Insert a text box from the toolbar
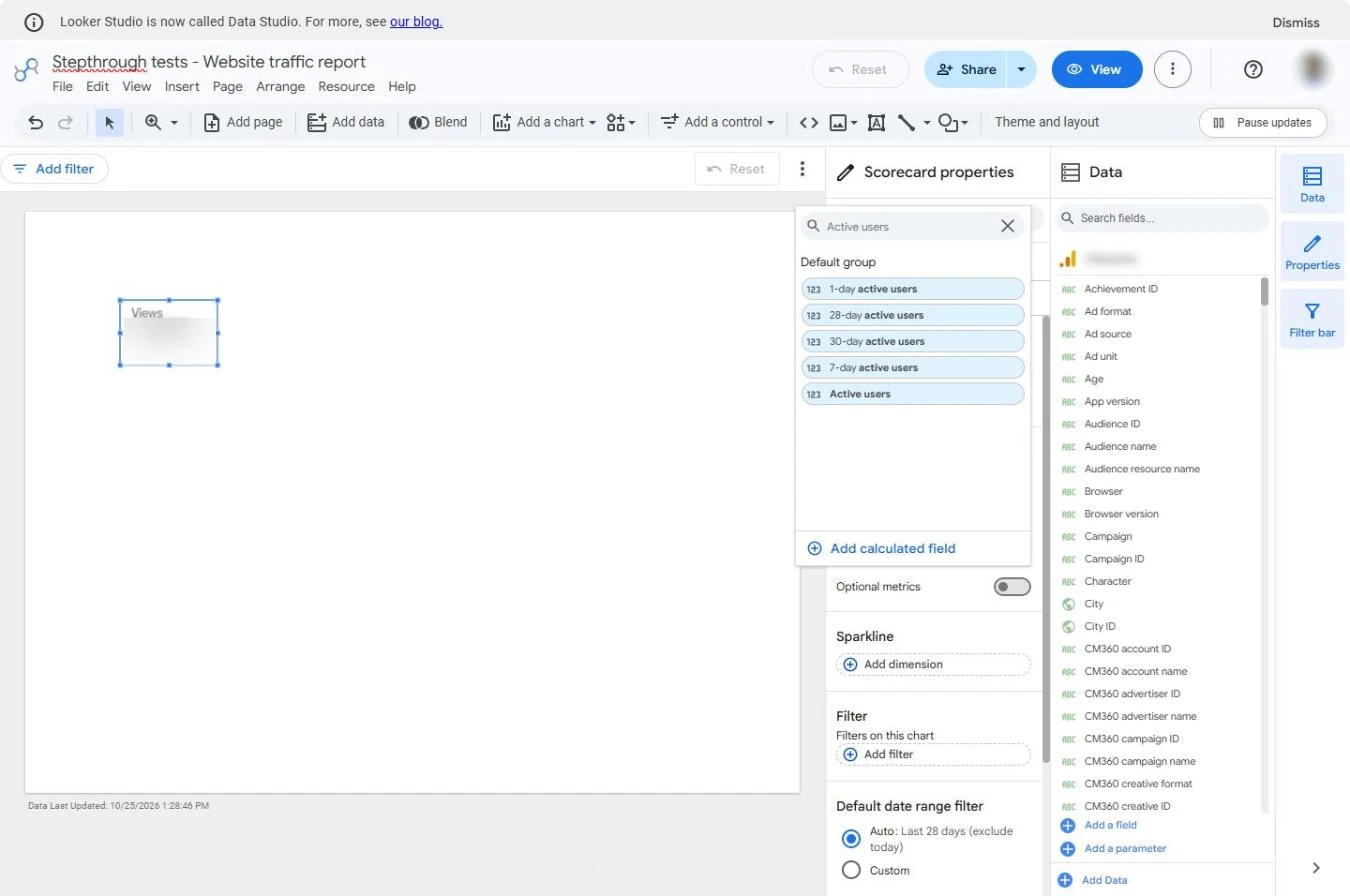The width and height of the screenshot is (1350, 896). pos(876,122)
